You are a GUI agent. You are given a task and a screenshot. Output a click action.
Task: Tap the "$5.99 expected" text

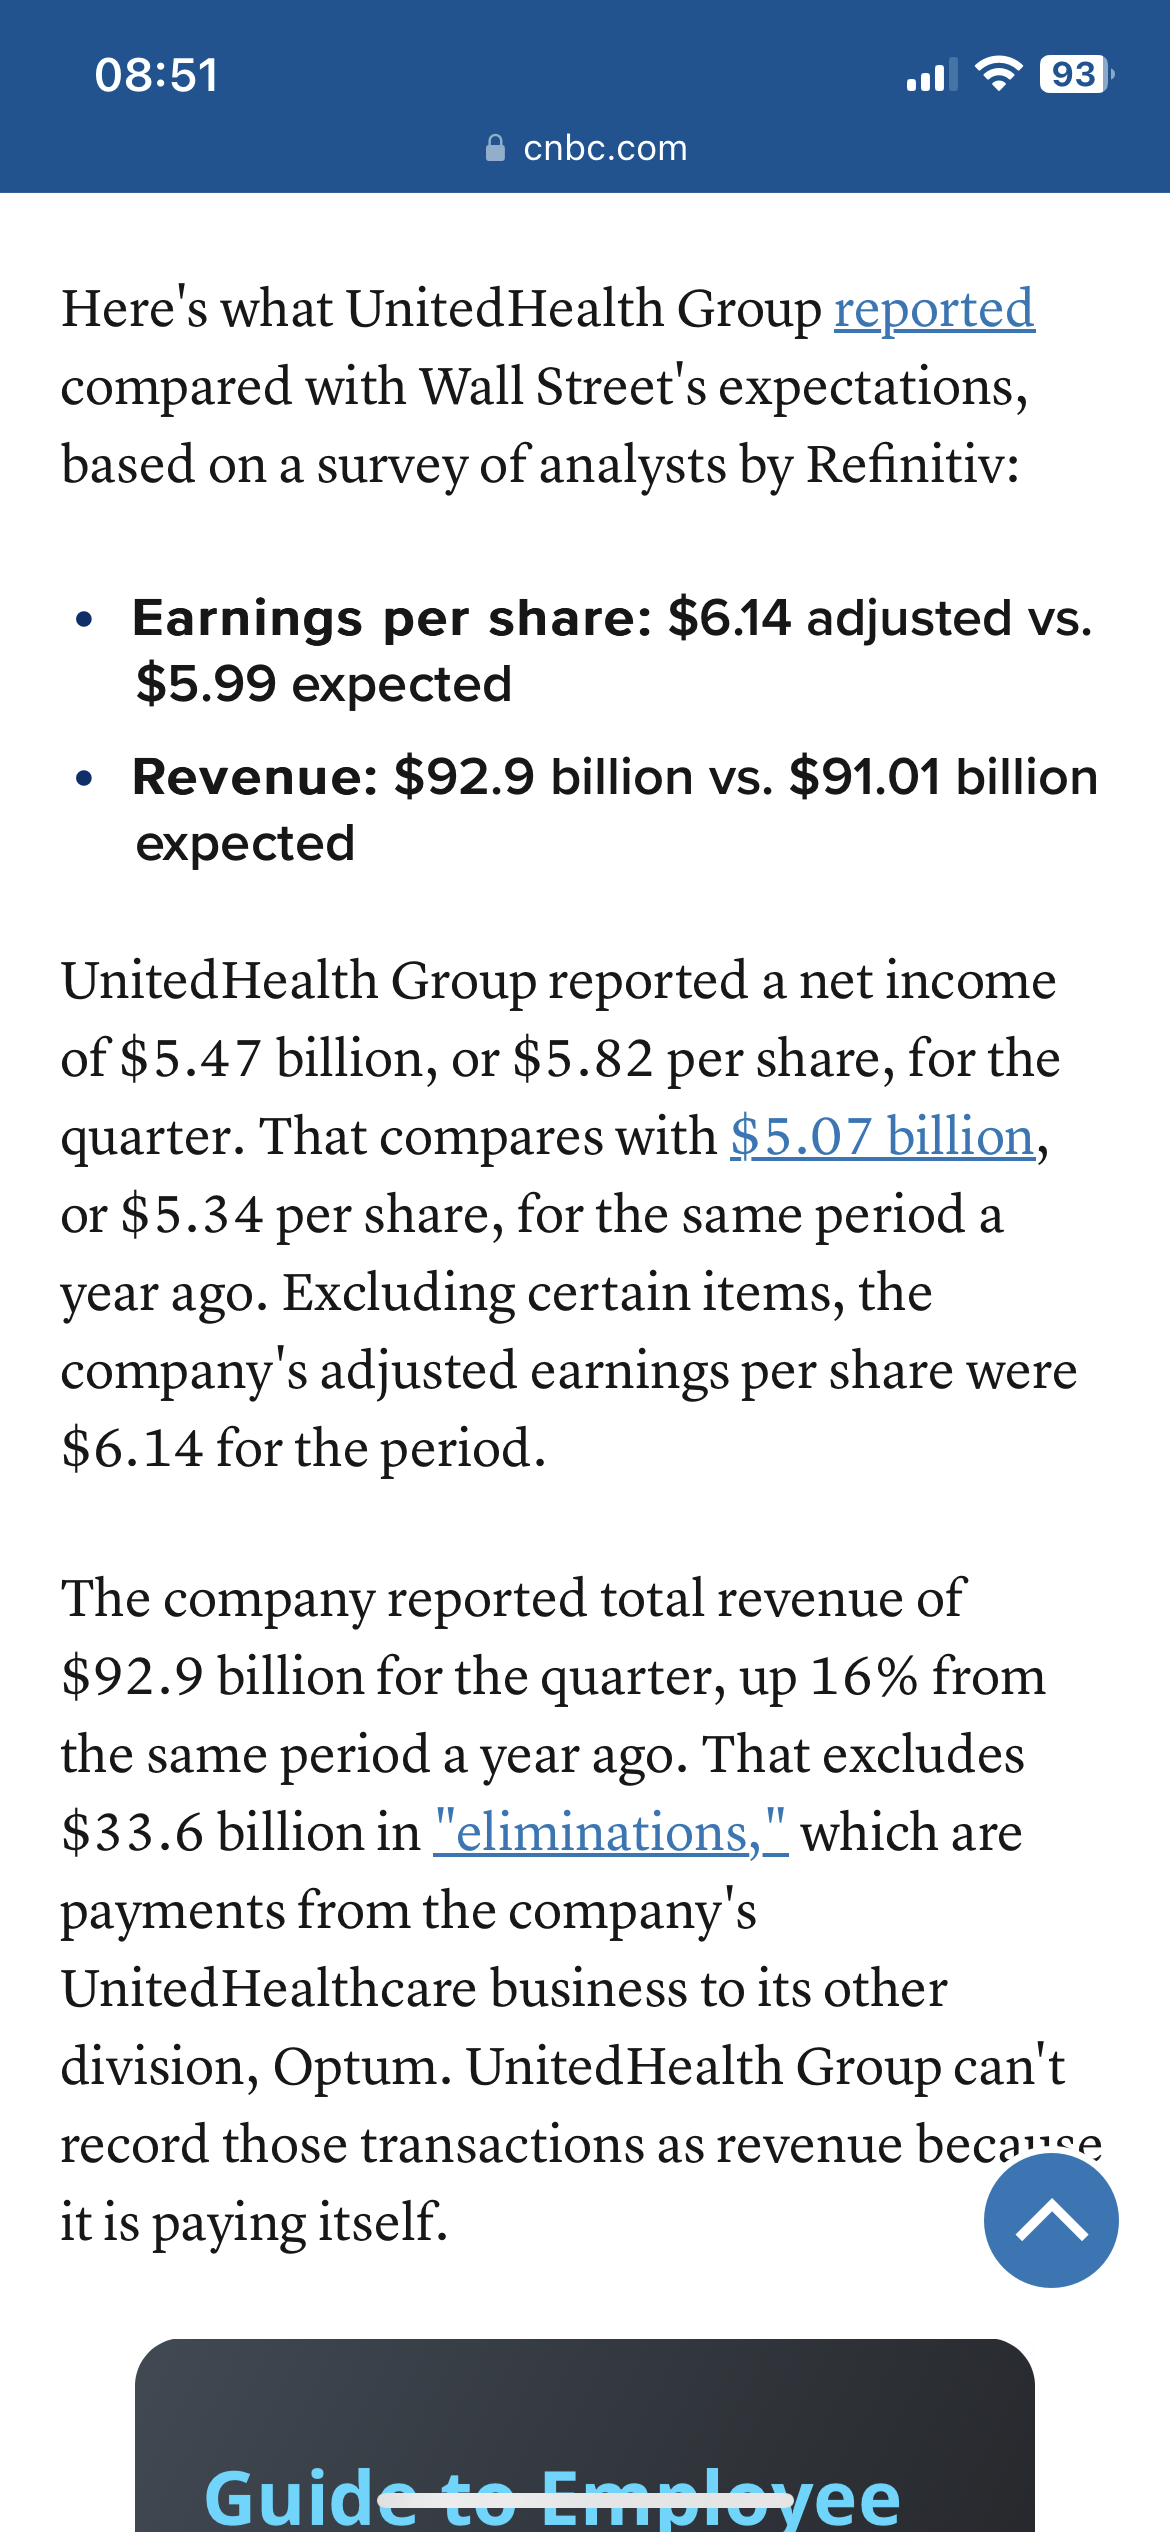324,685
